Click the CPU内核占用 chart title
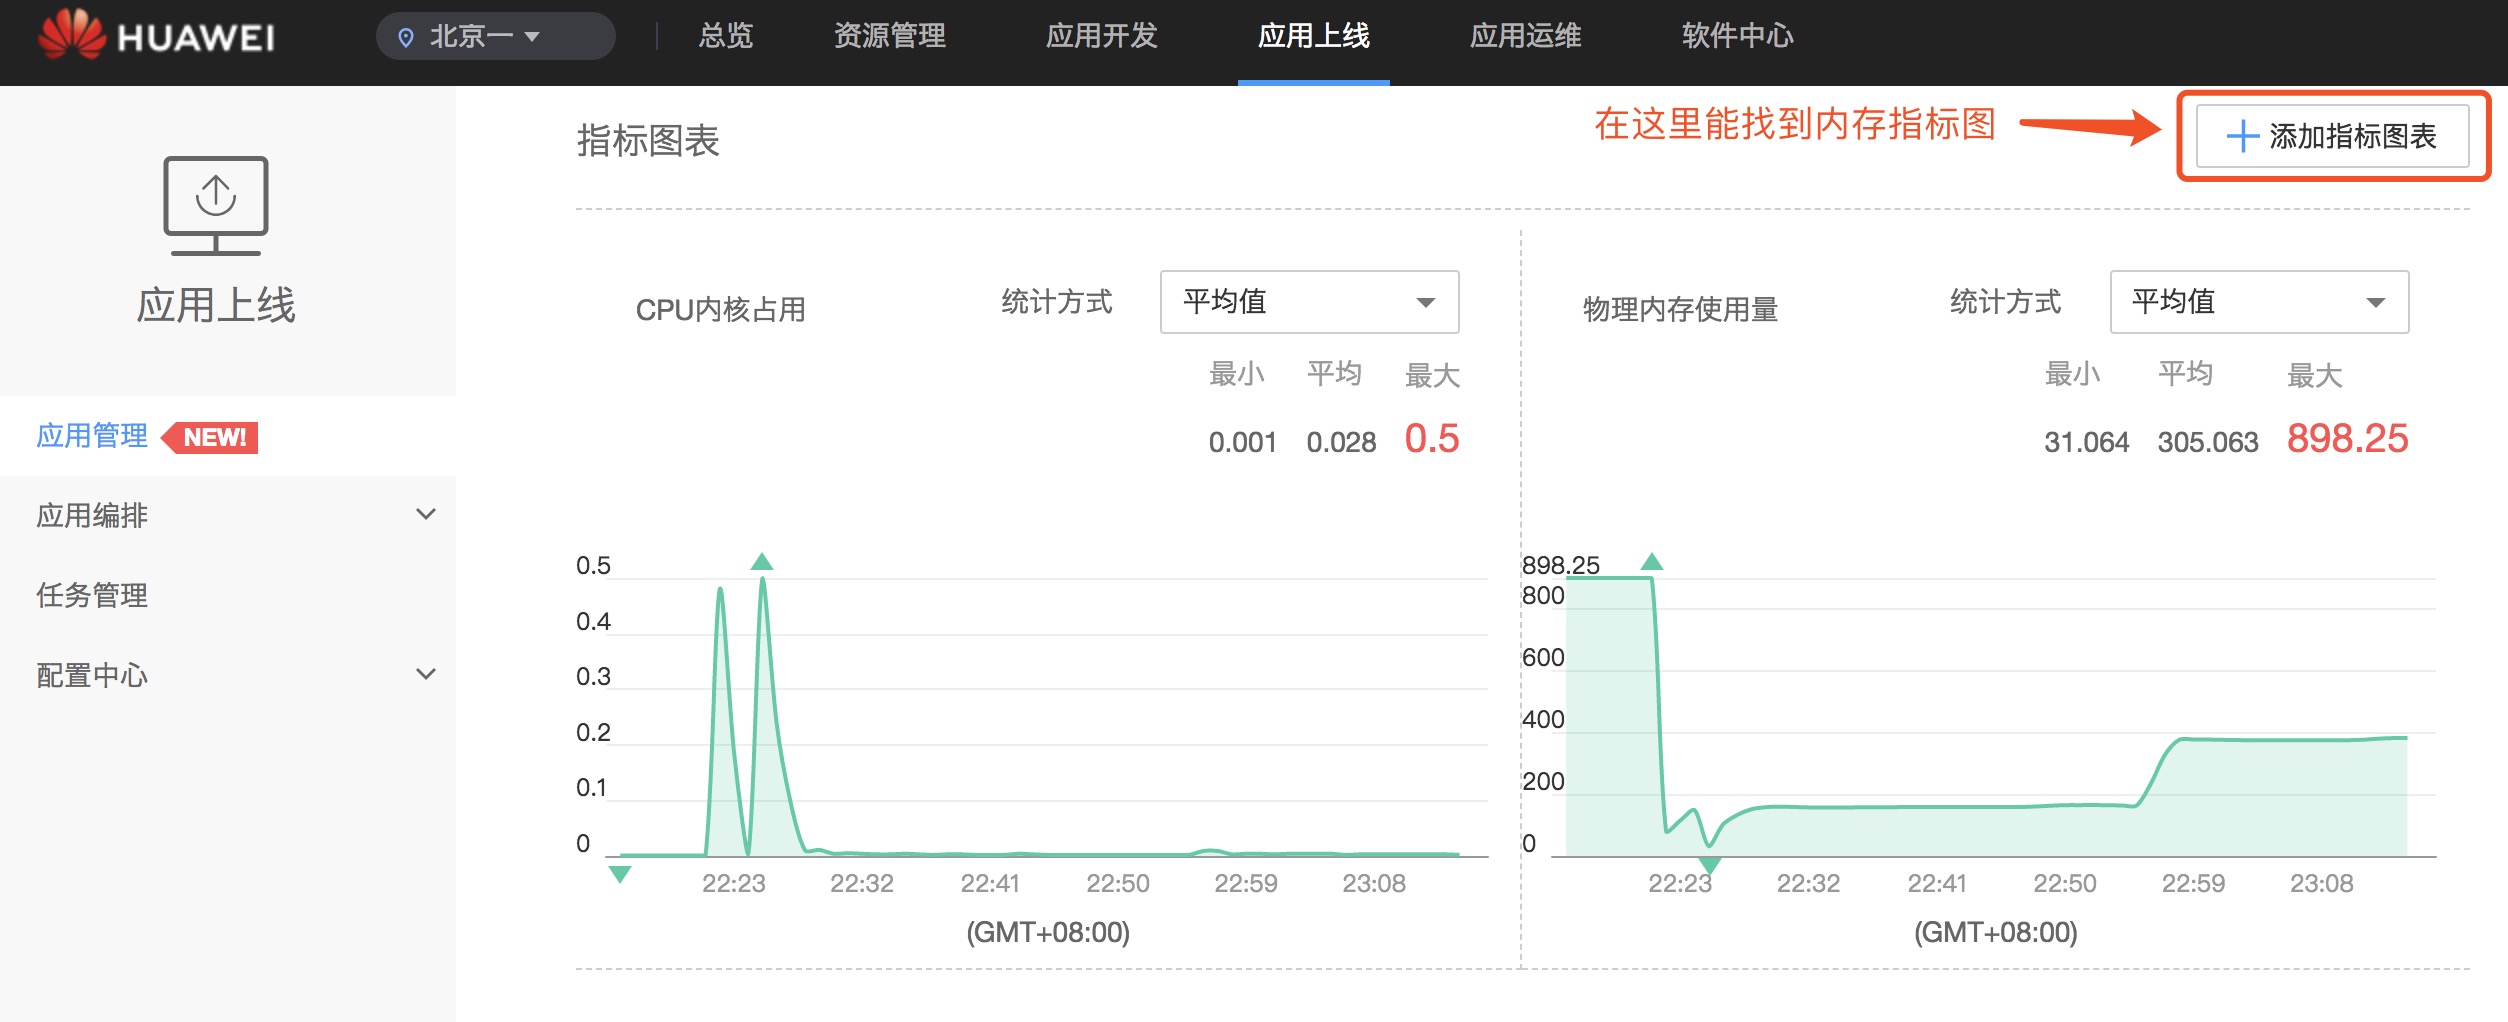The width and height of the screenshot is (2508, 1022). pos(721,310)
